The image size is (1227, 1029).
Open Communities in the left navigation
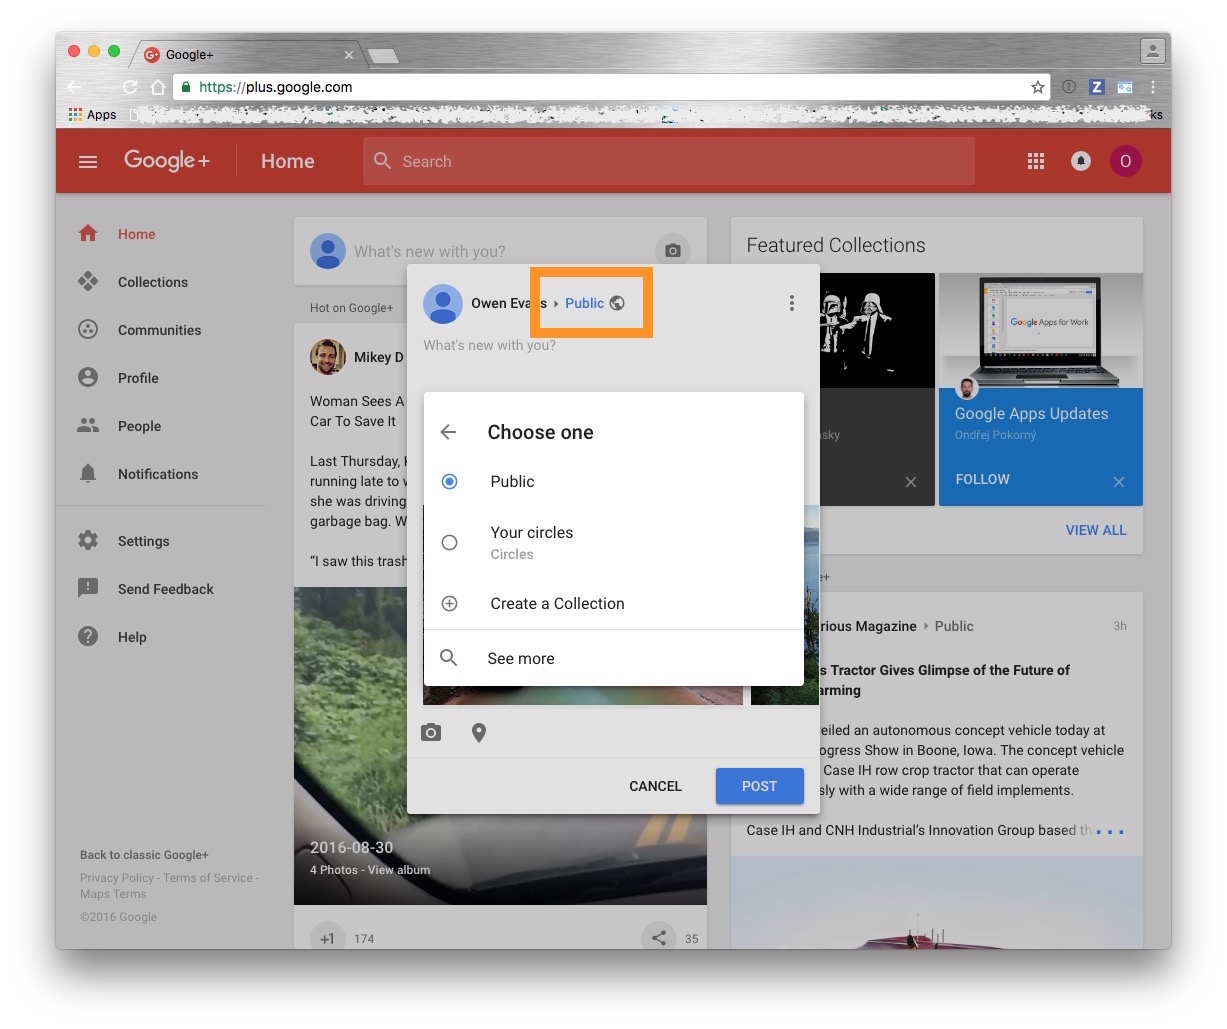click(x=159, y=330)
